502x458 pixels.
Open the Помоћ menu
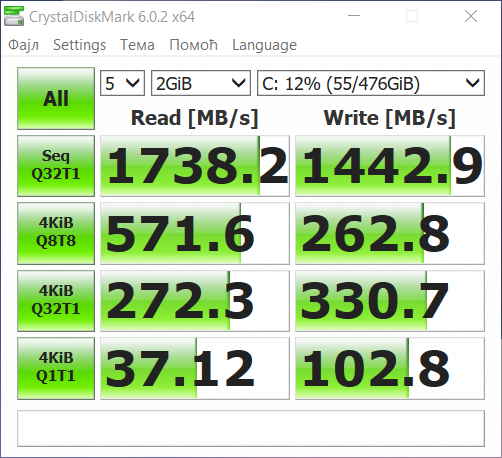pos(193,45)
